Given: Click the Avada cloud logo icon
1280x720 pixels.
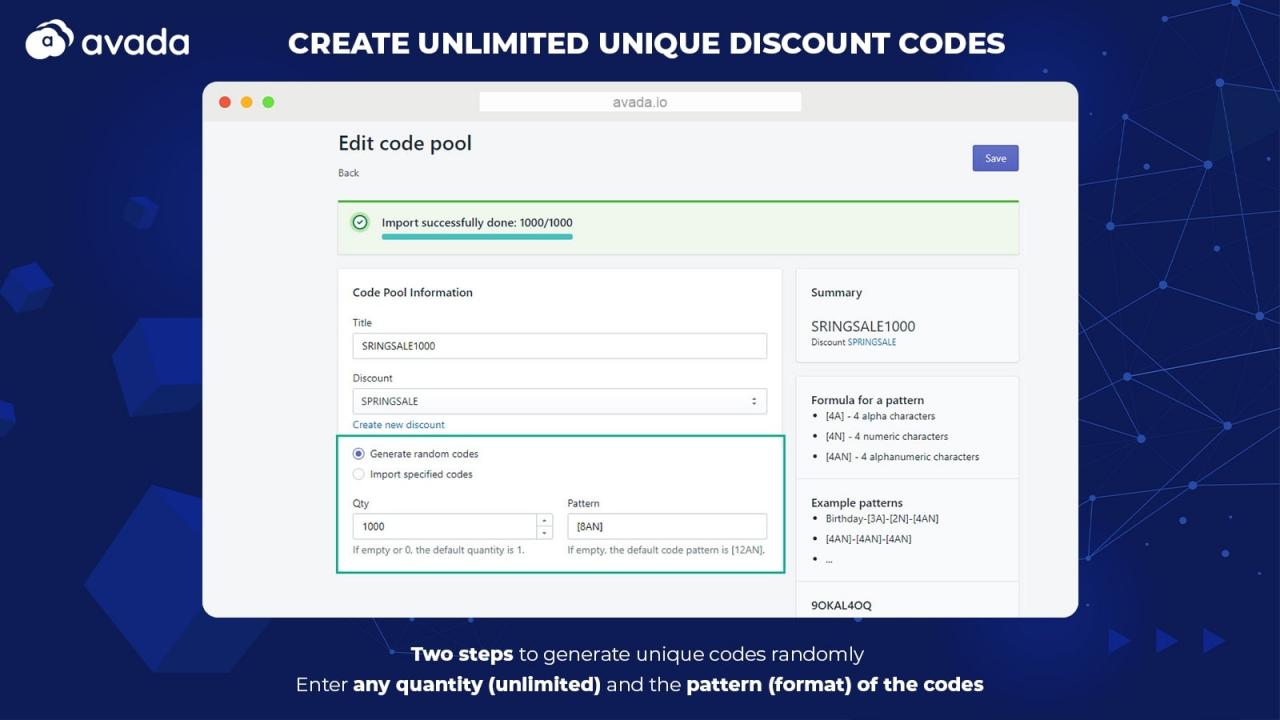Looking at the screenshot, I should pos(50,40).
